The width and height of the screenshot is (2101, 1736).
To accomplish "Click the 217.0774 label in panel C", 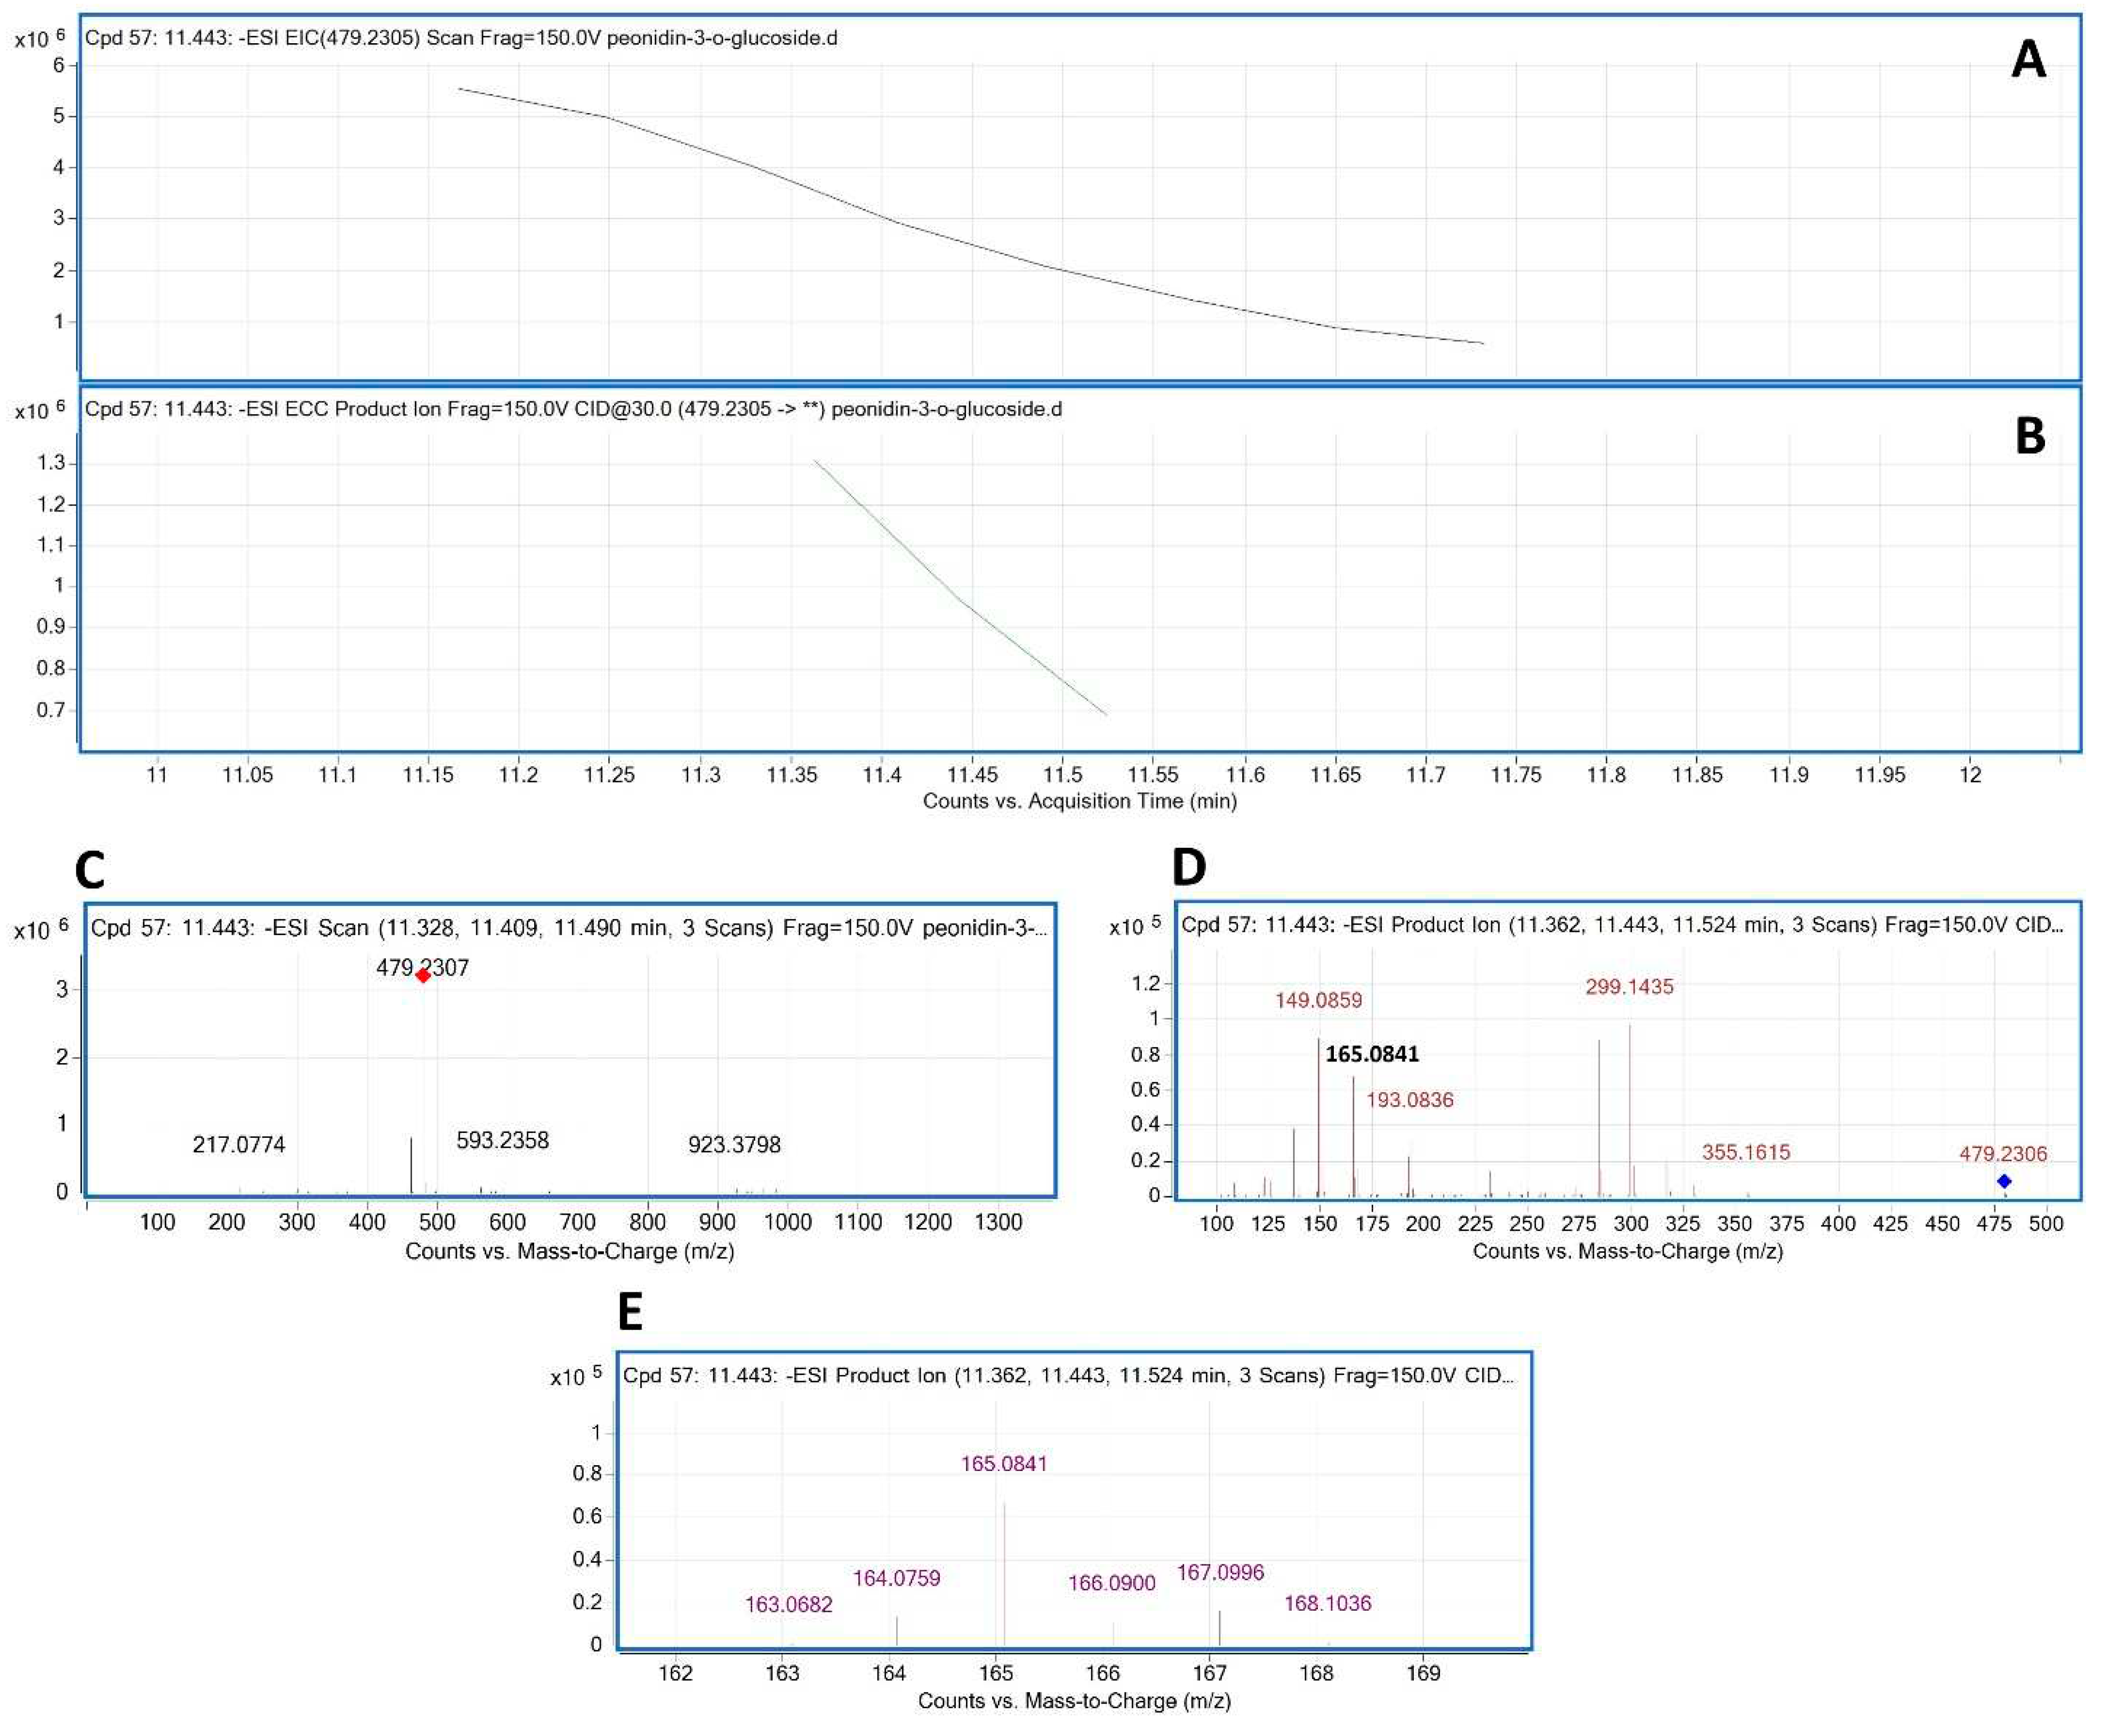I will tap(239, 1144).
